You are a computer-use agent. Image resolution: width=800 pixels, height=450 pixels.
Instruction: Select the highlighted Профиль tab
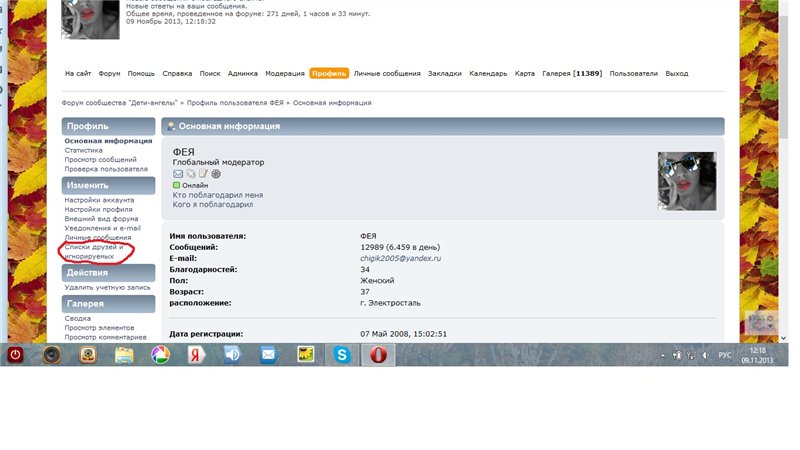(329, 73)
